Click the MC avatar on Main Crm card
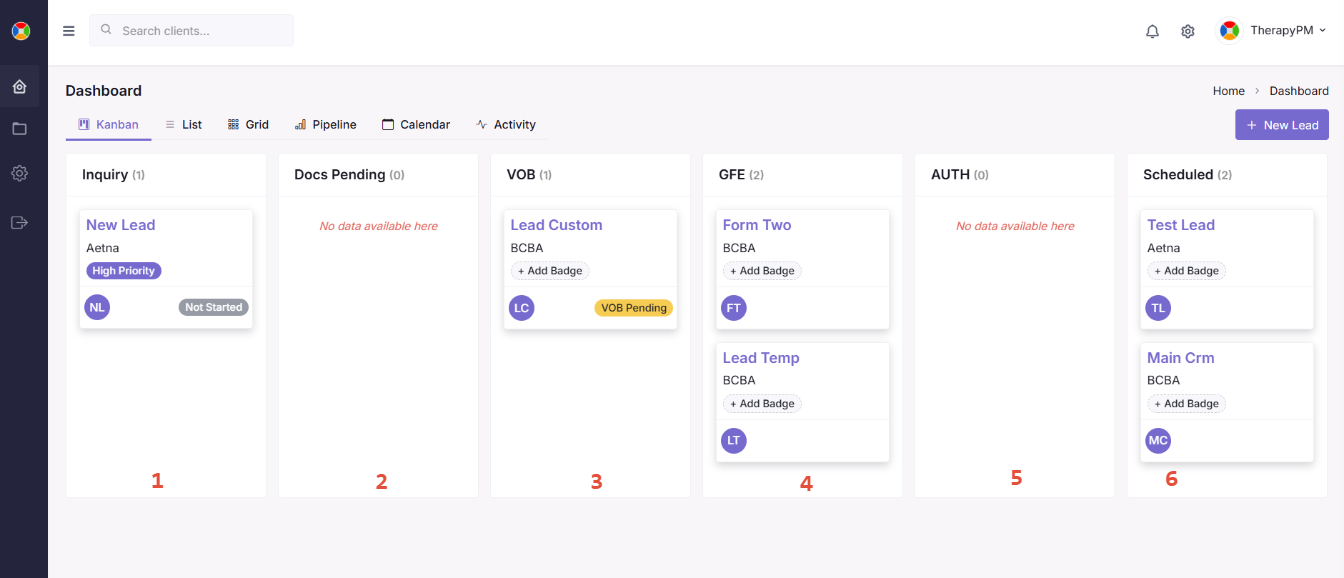1344x578 pixels. (1158, 440)
